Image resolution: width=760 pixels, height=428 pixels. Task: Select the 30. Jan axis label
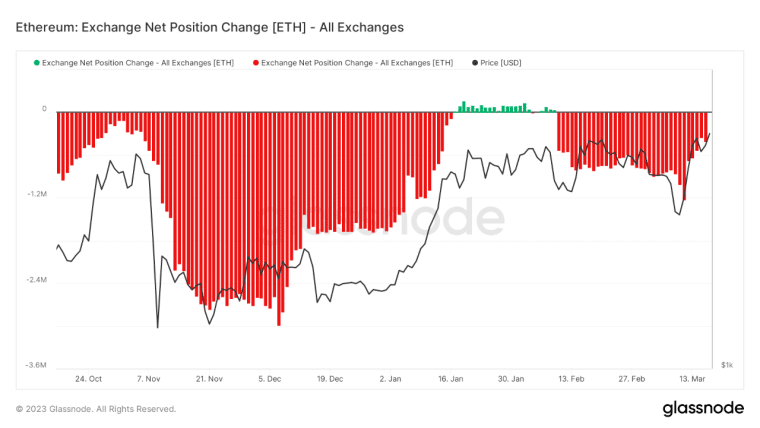click(511, 379)
